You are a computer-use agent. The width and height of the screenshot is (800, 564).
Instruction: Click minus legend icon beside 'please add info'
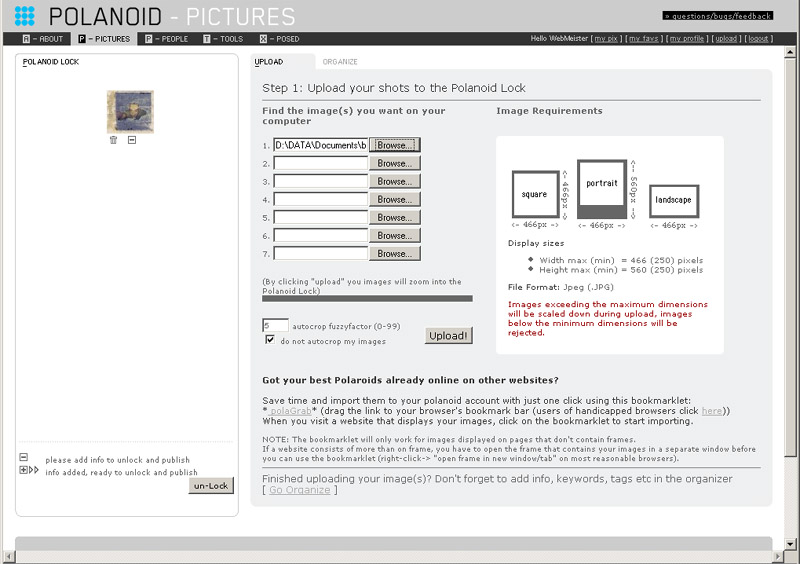tap(23, 457)
